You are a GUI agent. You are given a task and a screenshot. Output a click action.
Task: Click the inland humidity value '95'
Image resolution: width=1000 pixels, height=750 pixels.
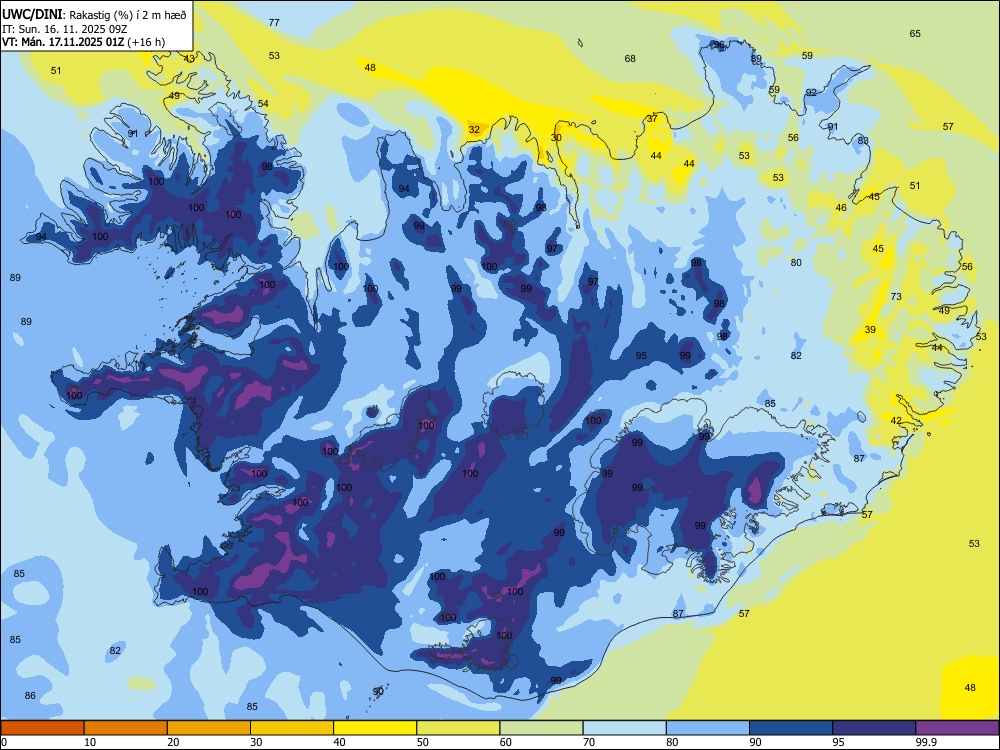click(641, 356)
